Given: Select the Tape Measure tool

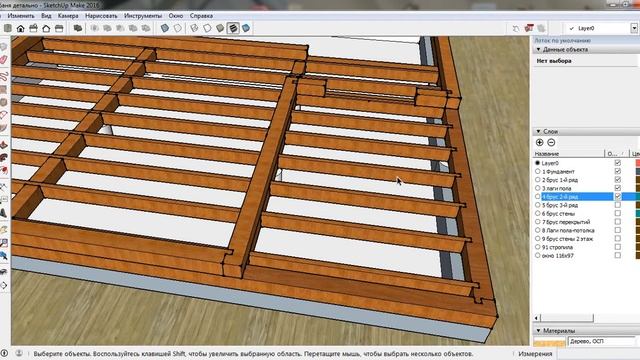Looking at the screenshot, I should [4, 187].
